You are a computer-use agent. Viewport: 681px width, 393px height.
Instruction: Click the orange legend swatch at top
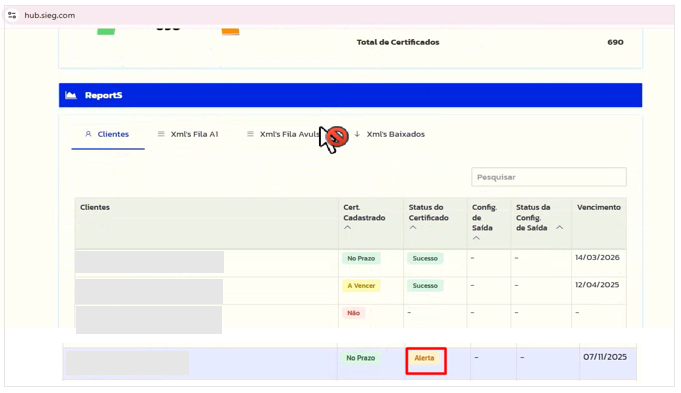click(x=231, y=31)
